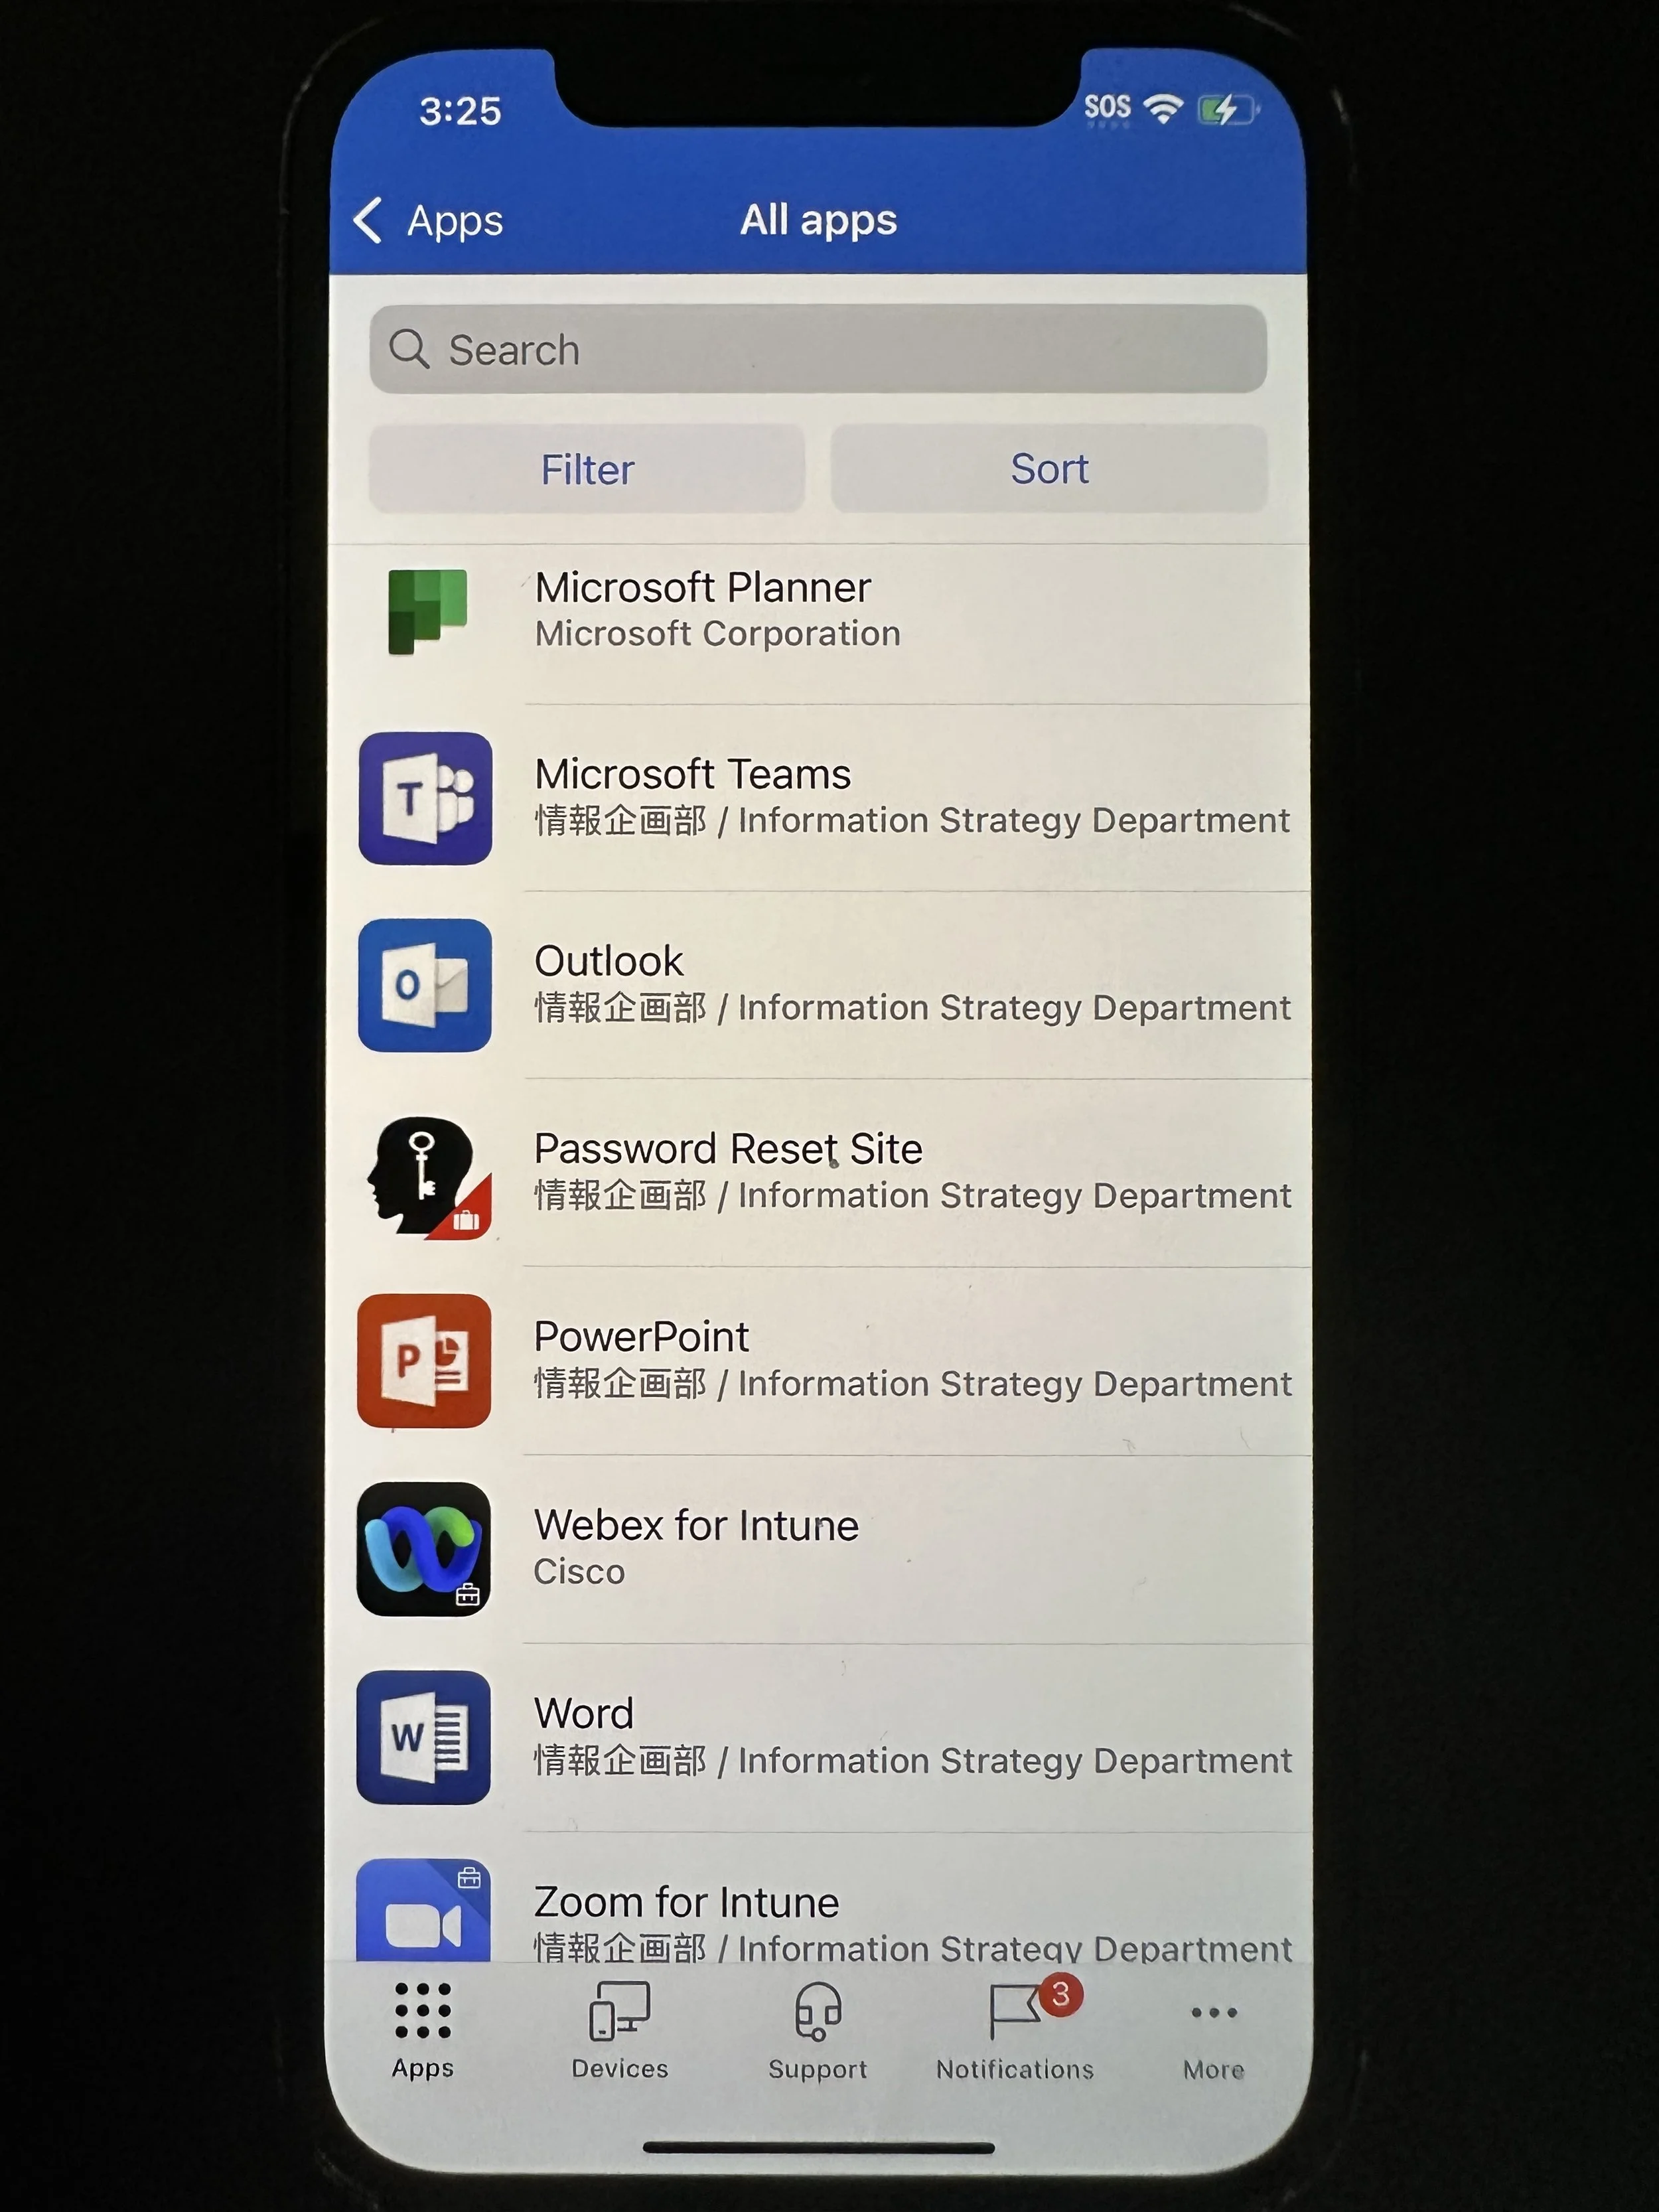This screenshot has width=1659, height=2212.
Task: Open the Filter options
Action: point(587,468)
